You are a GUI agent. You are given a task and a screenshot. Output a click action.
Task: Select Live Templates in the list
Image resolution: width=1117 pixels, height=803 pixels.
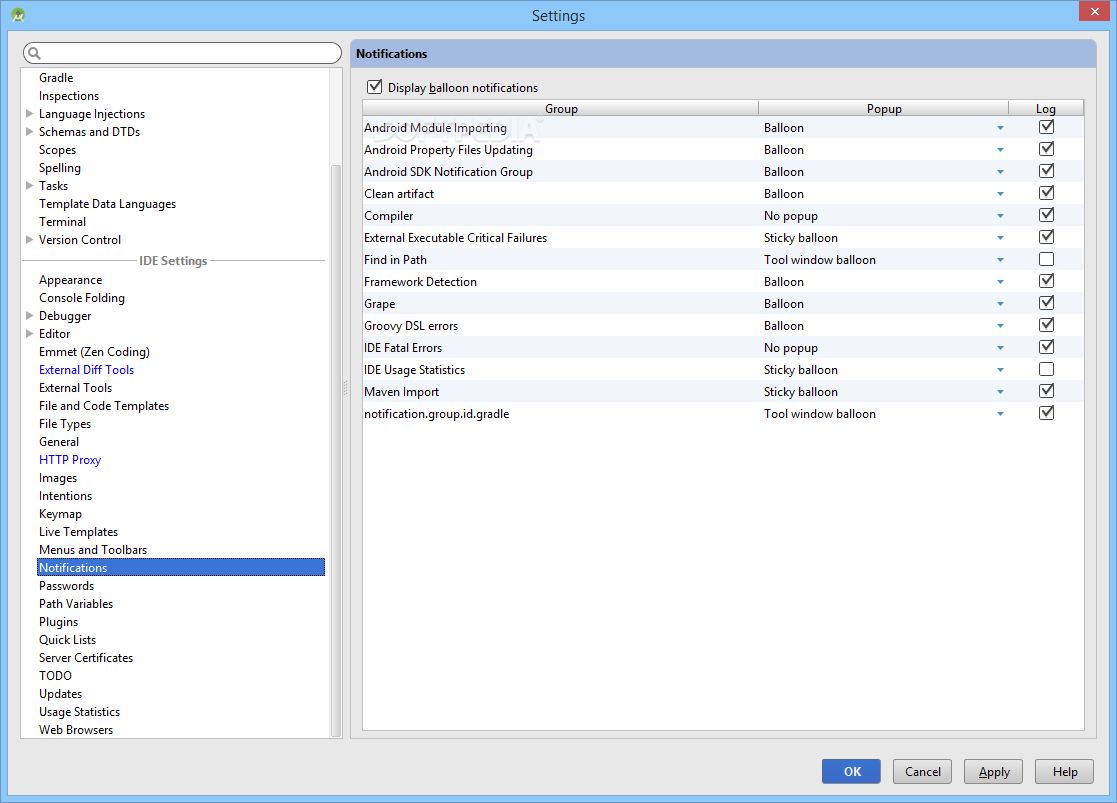coord(78,532)
